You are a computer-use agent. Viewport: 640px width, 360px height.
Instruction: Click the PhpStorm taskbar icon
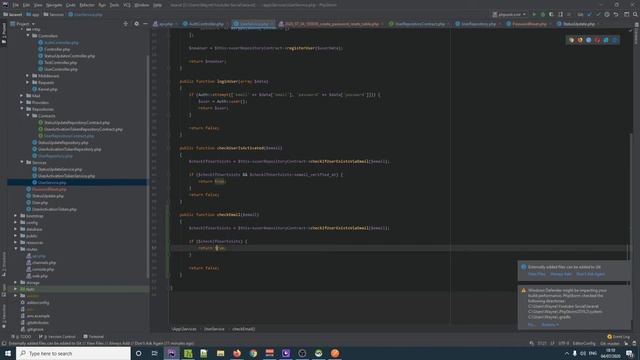tap(171, 353)
